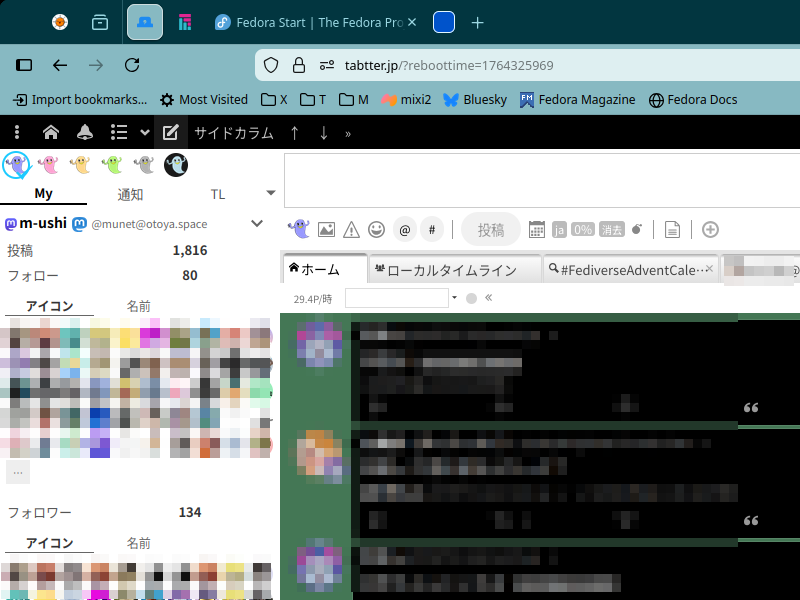Add a content warning with the triangle icon
Screen dimensions: 800x600
(x=351, y=229)
